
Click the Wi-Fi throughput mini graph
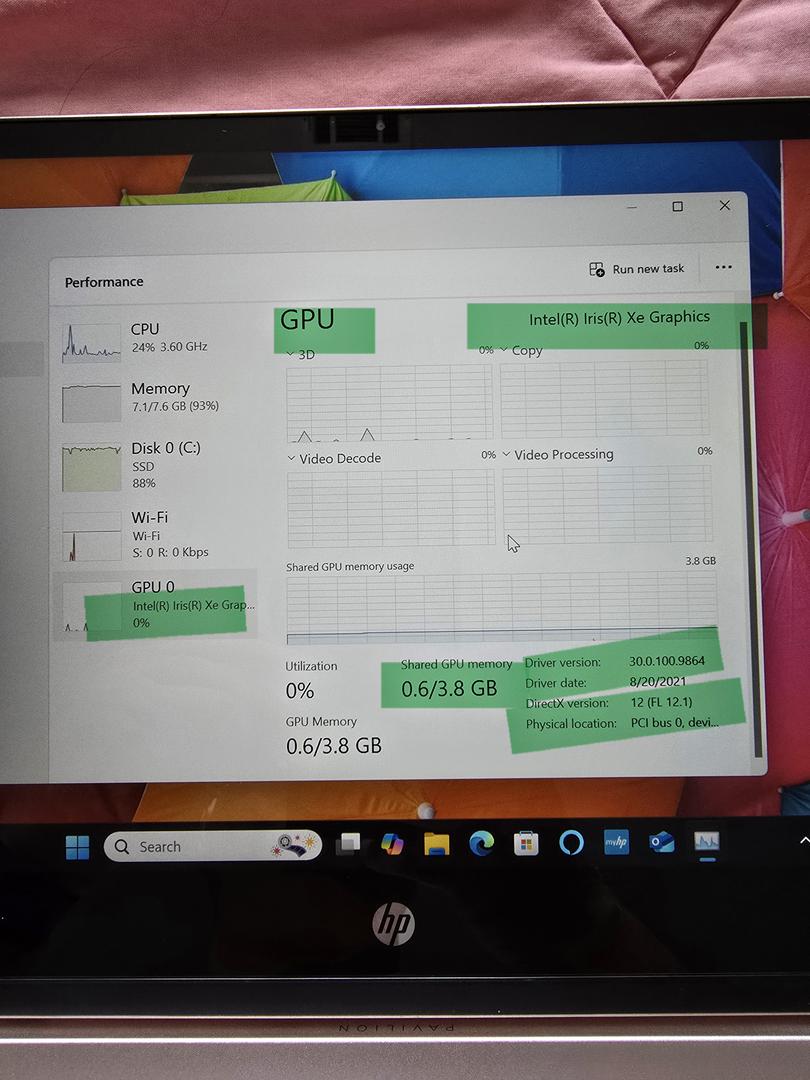91,537
